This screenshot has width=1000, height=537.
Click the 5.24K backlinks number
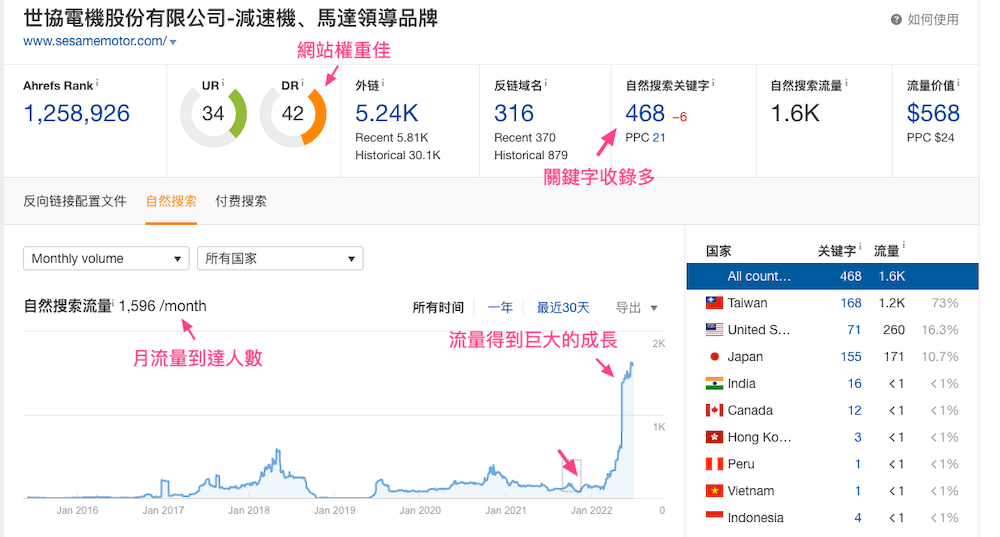tap(386, 114)
